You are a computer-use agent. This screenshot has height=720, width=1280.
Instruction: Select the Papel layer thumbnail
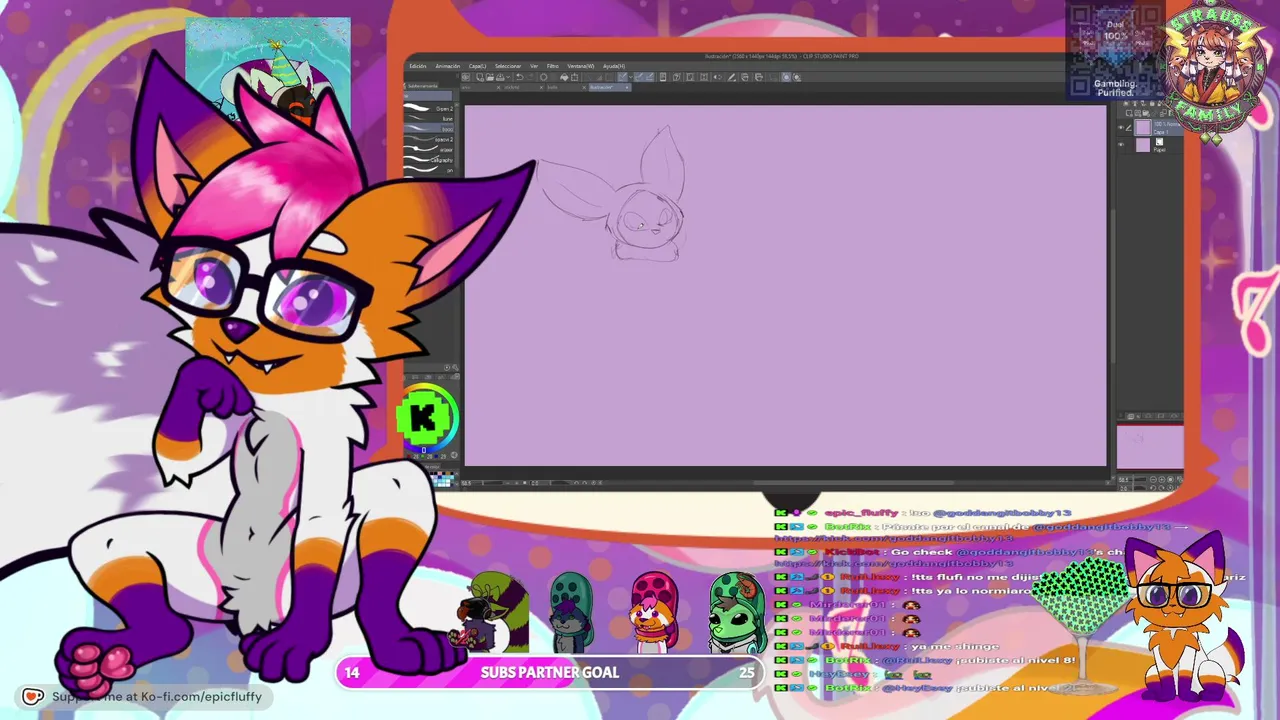(1143, 145)
